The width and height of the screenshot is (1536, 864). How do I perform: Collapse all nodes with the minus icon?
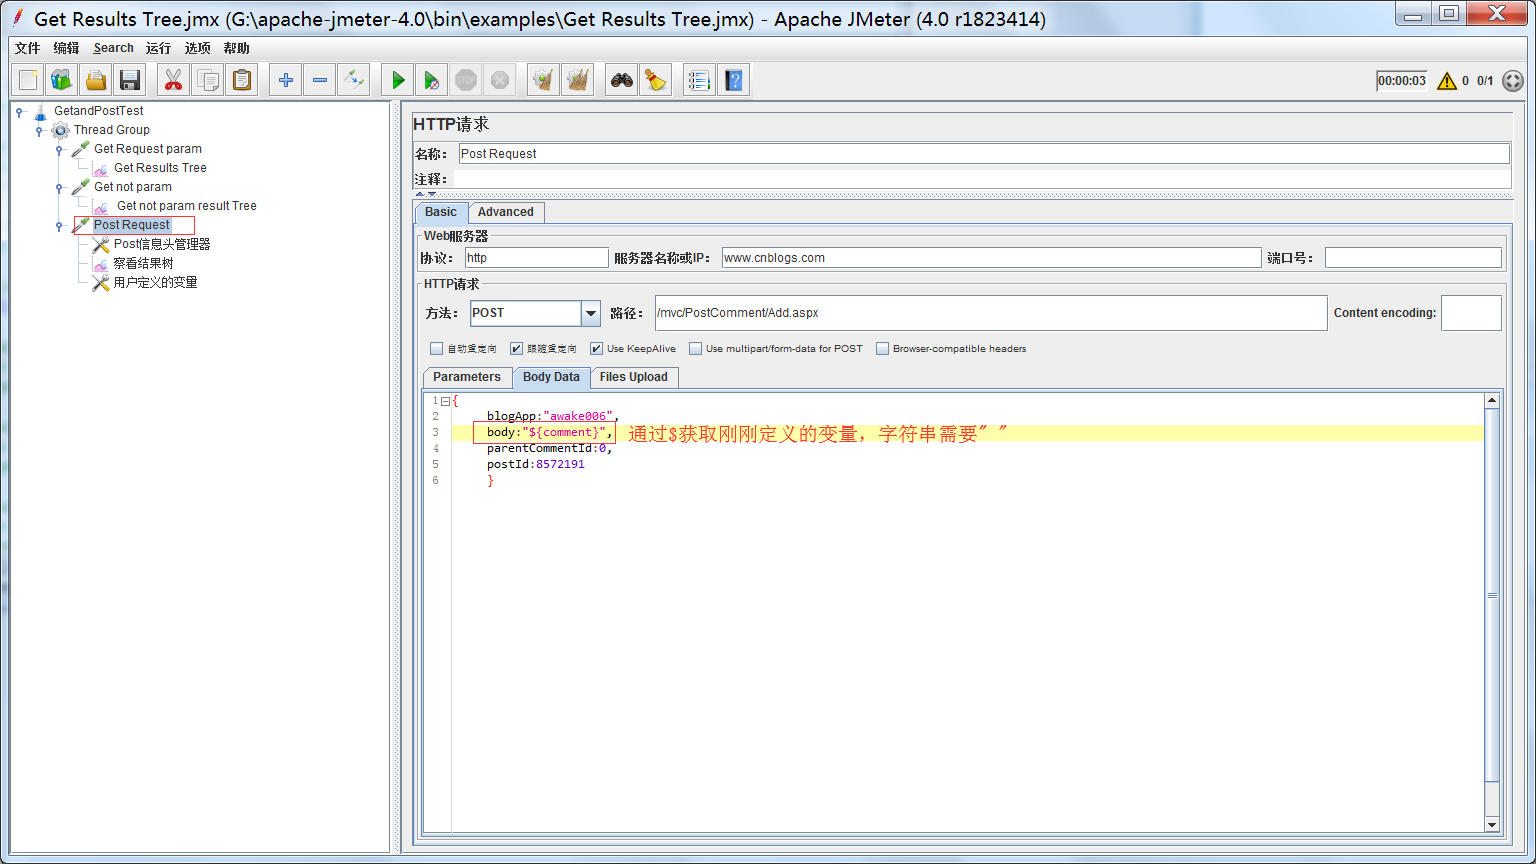point(320,80)
